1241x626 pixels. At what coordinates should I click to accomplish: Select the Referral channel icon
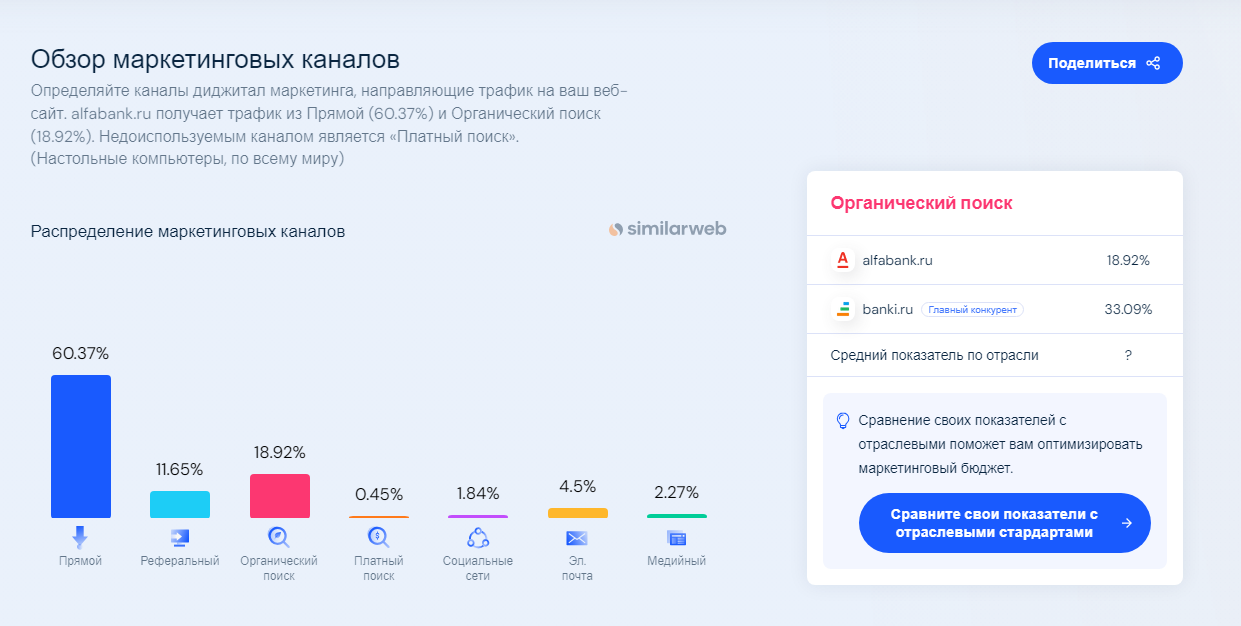180,537
